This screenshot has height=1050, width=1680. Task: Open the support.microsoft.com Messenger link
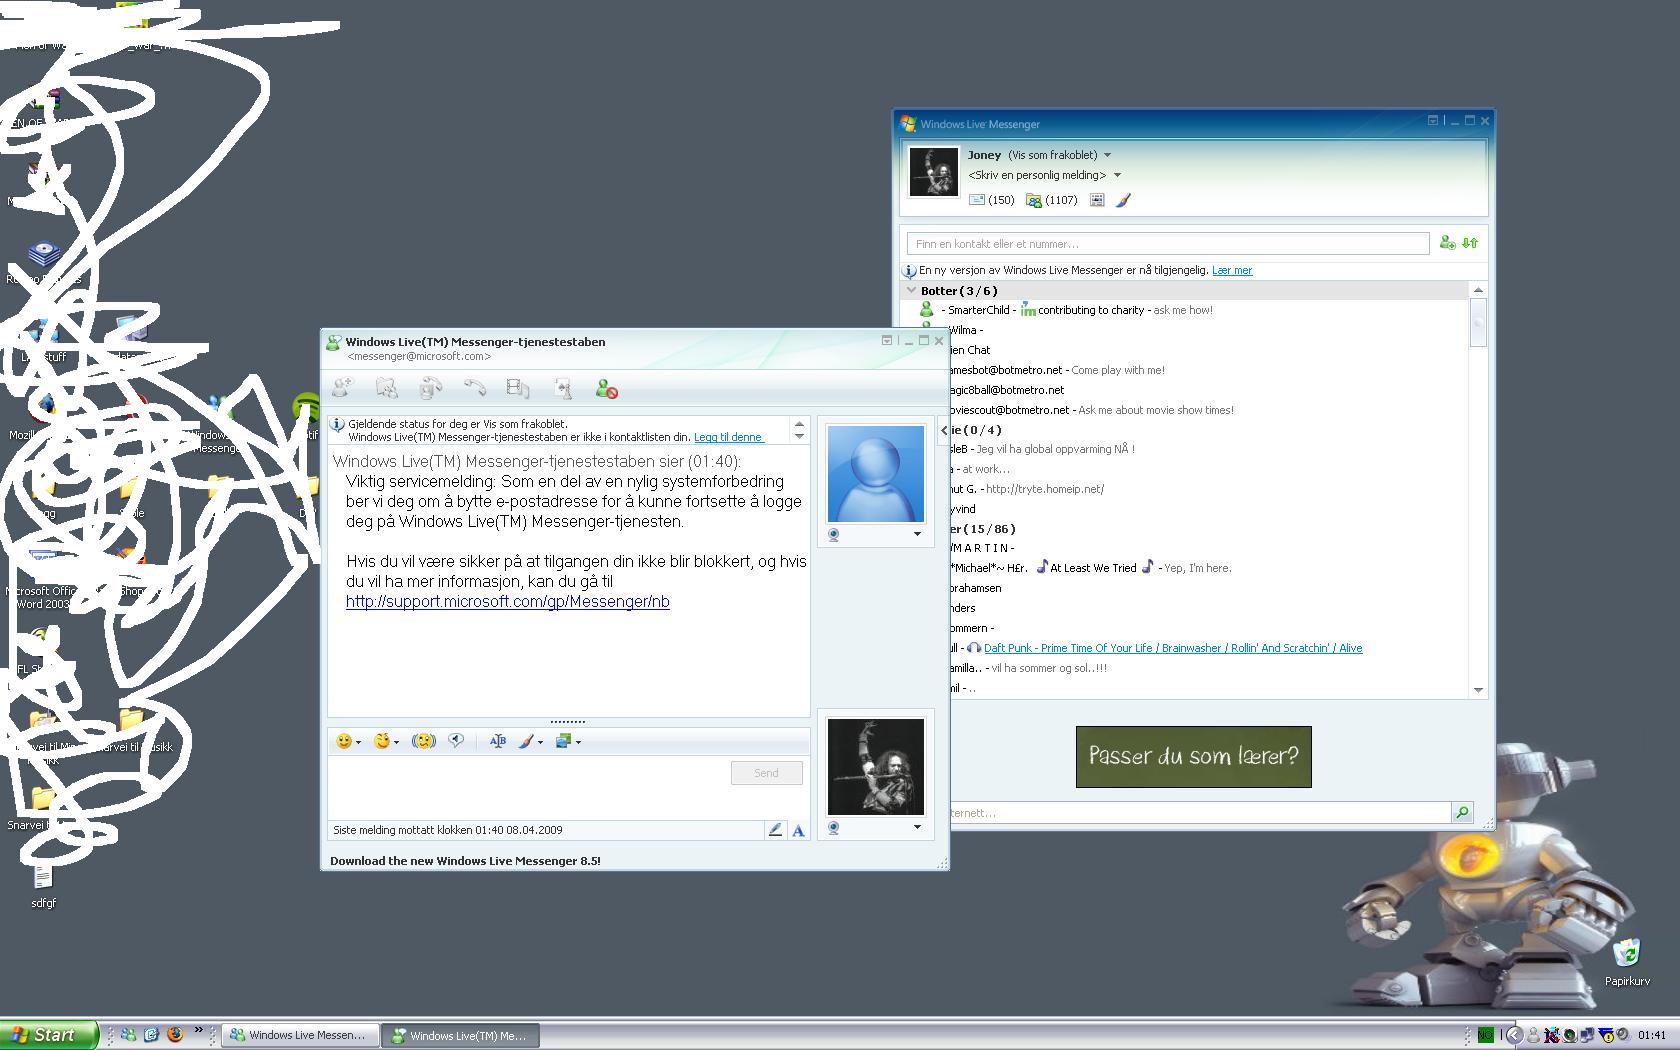click(508, 601)
